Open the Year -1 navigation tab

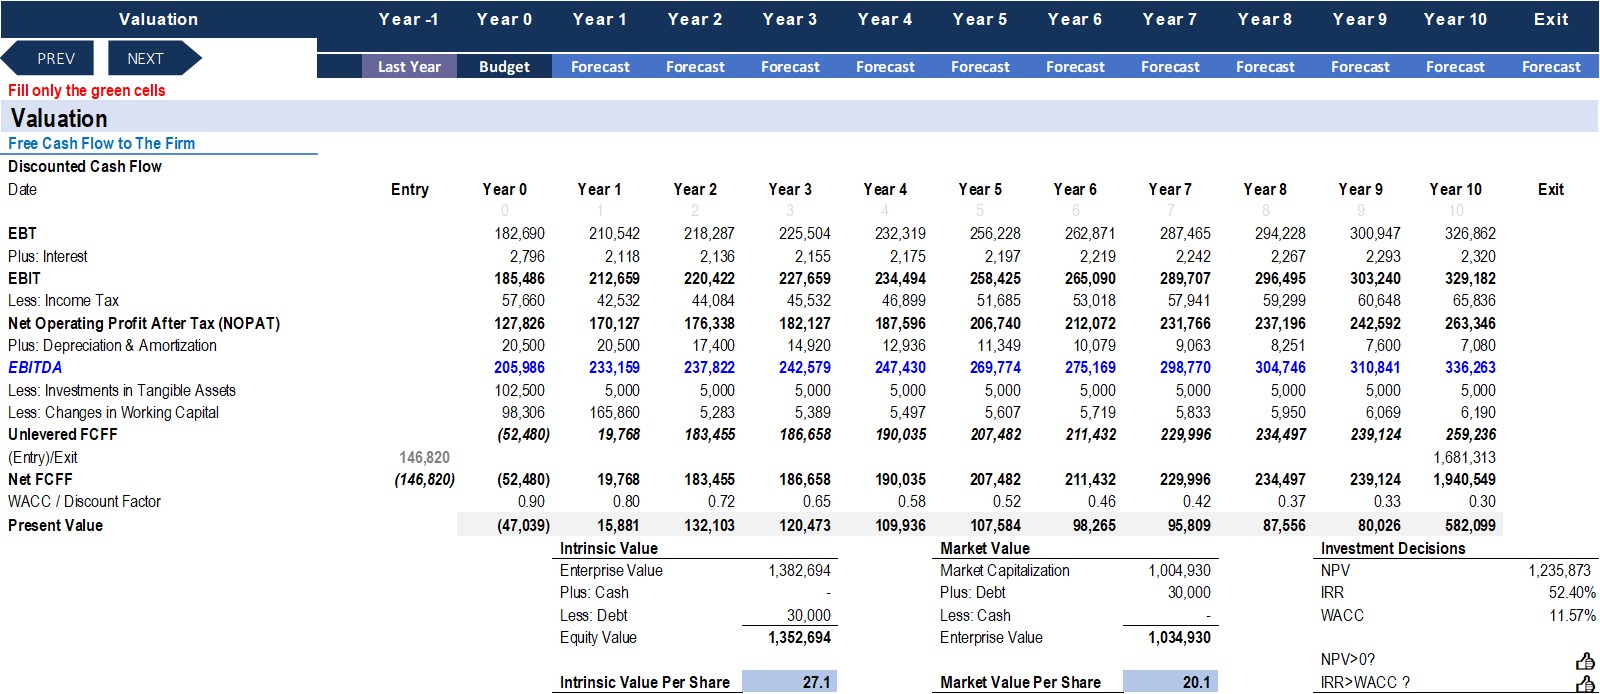[408, 19]
